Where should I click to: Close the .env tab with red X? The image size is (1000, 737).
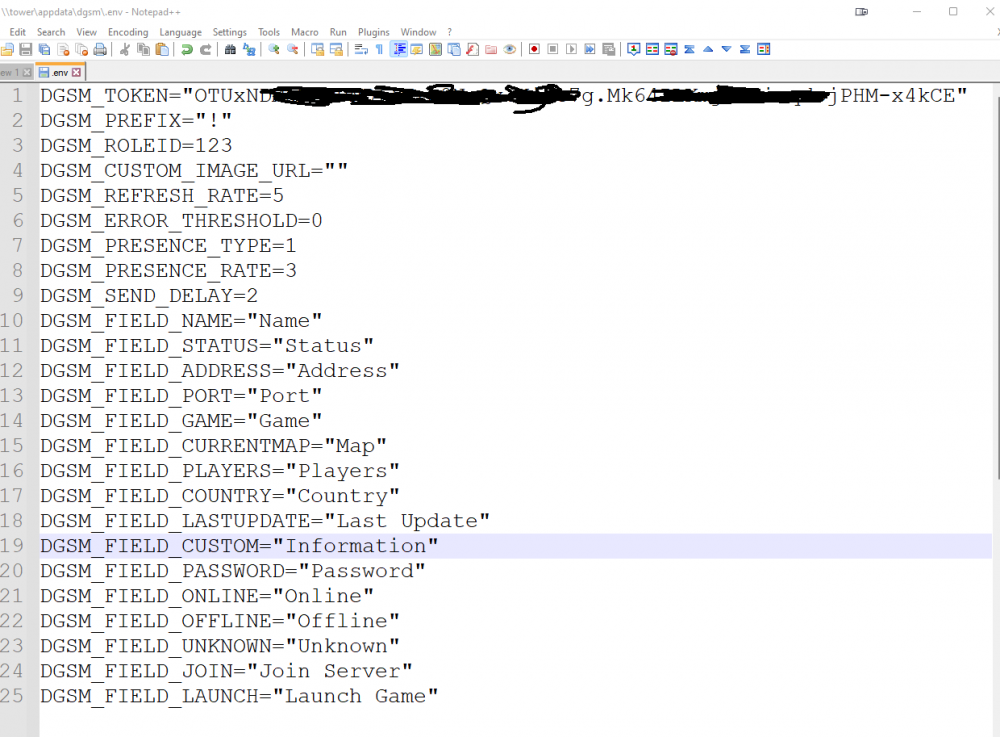point(77,73)
